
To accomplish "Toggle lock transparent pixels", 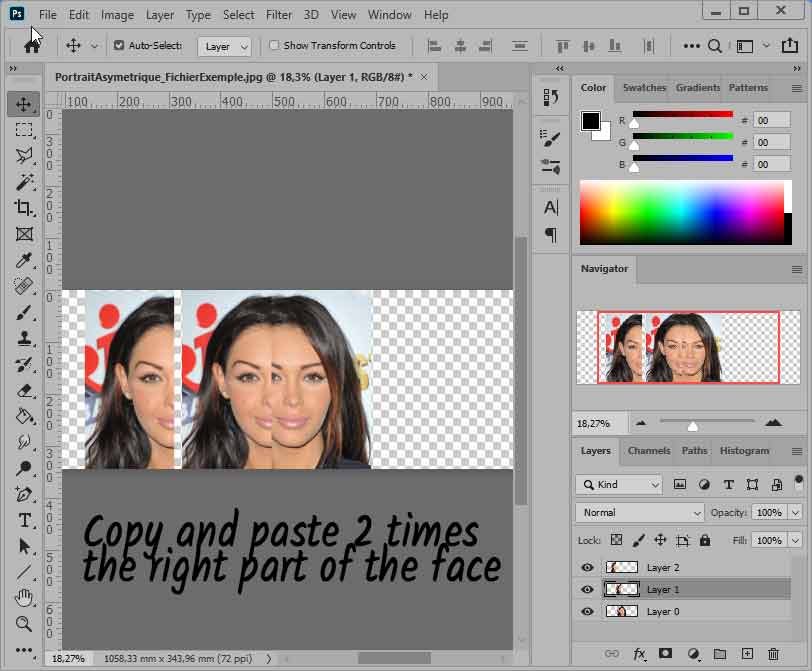I will tap(616, 541).
